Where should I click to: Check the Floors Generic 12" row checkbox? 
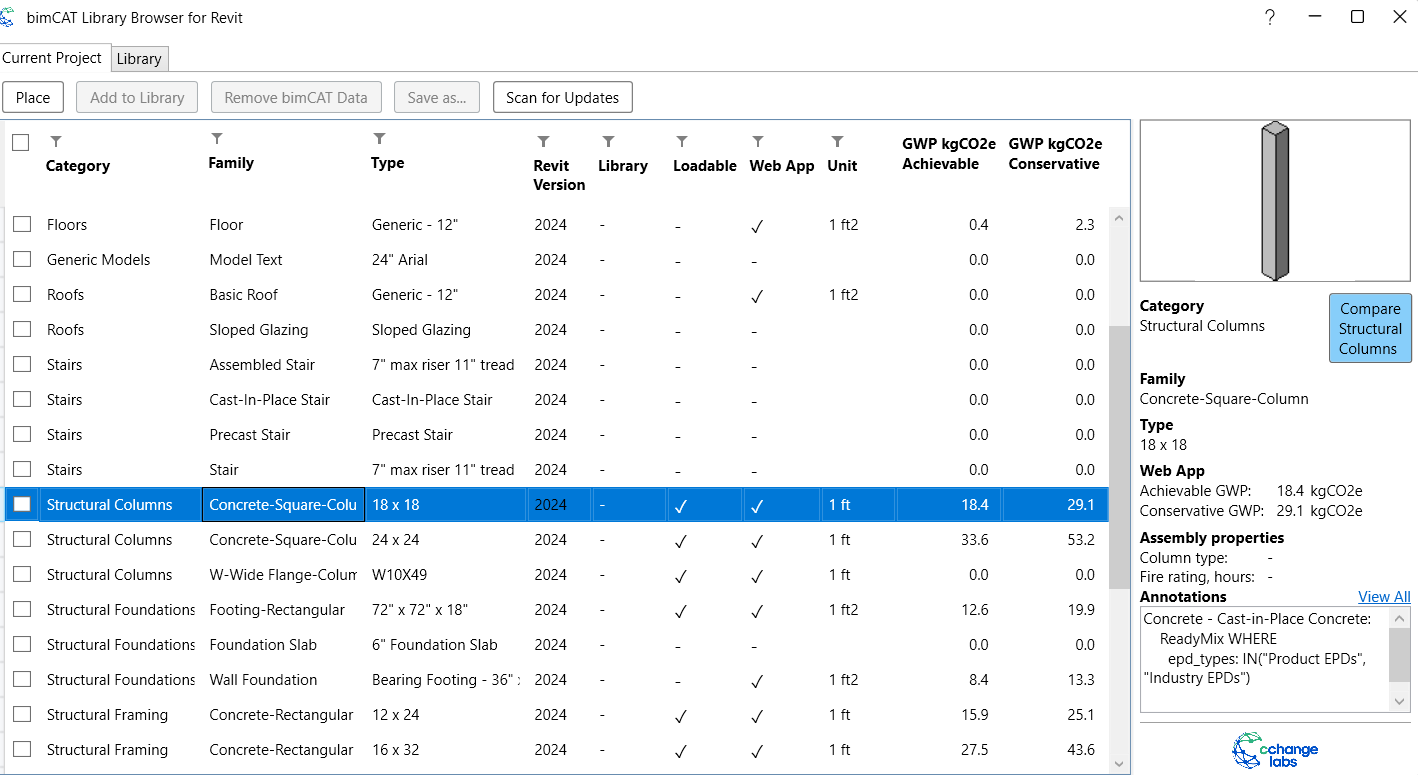click(x=21, y=225)
